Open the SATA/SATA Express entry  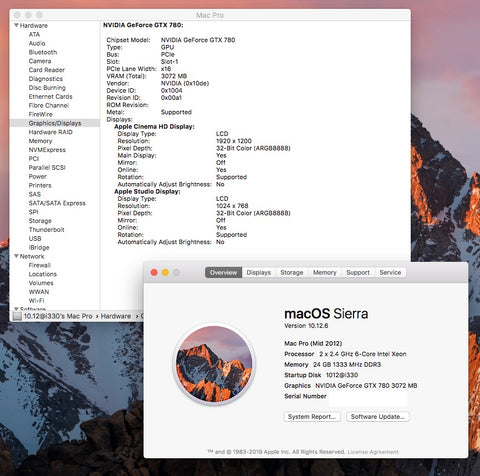coord(57,203)
